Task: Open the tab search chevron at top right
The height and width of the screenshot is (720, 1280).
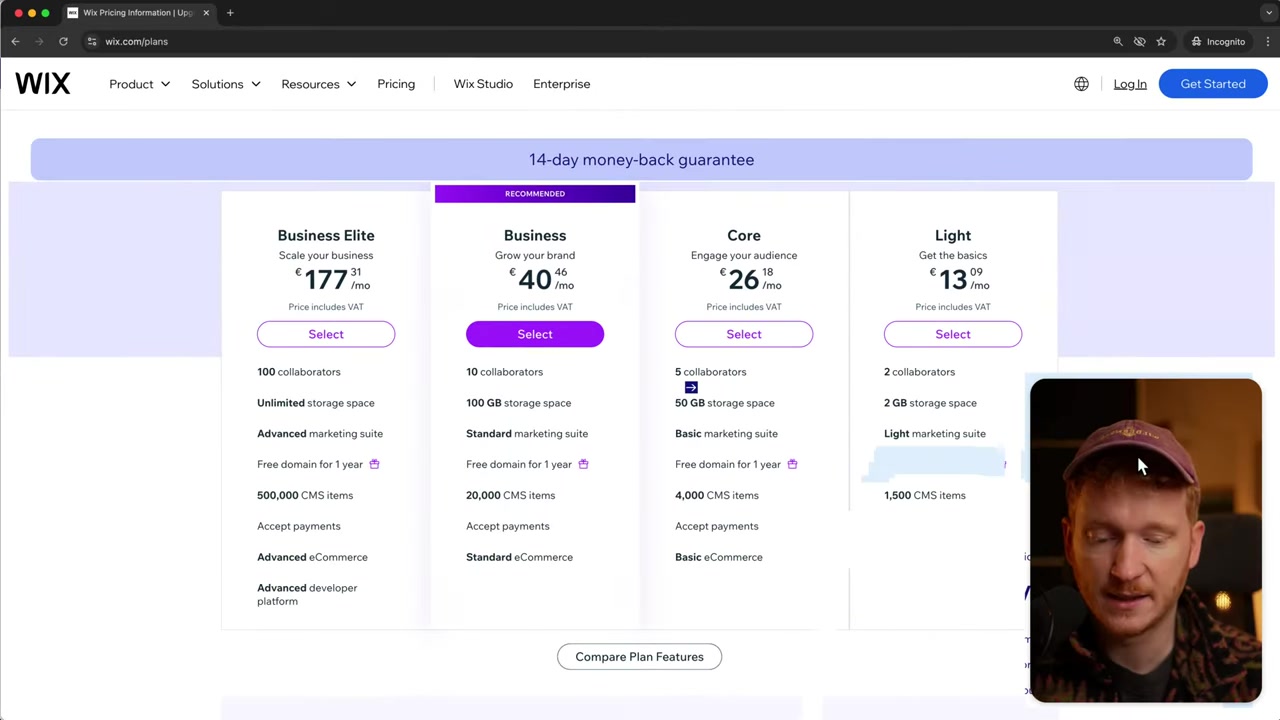Action: [1268, 13]
